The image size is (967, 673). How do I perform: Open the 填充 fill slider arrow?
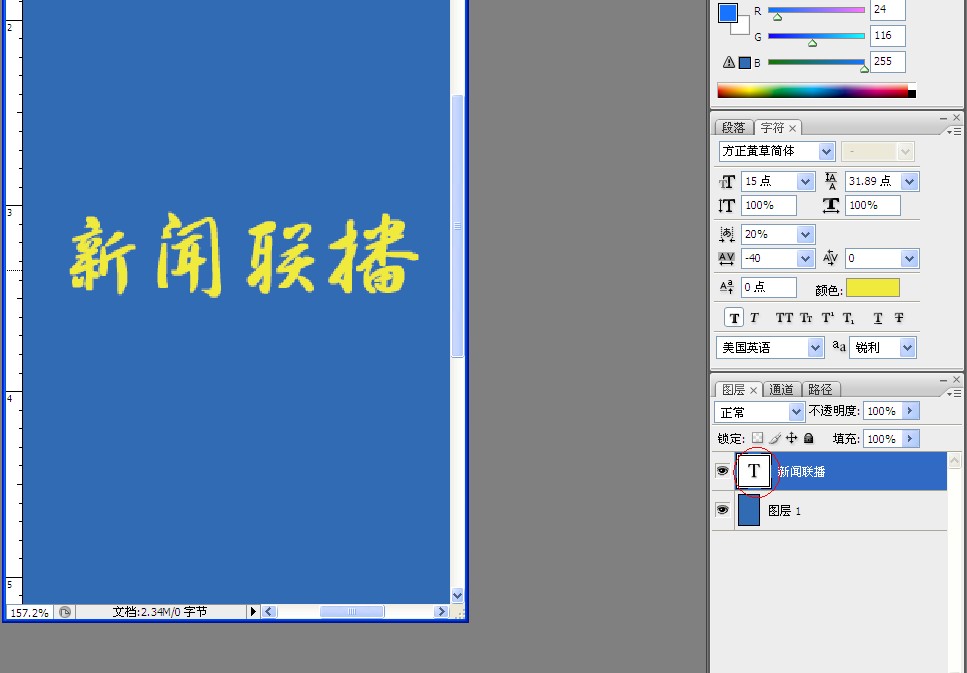coord(910,439)
